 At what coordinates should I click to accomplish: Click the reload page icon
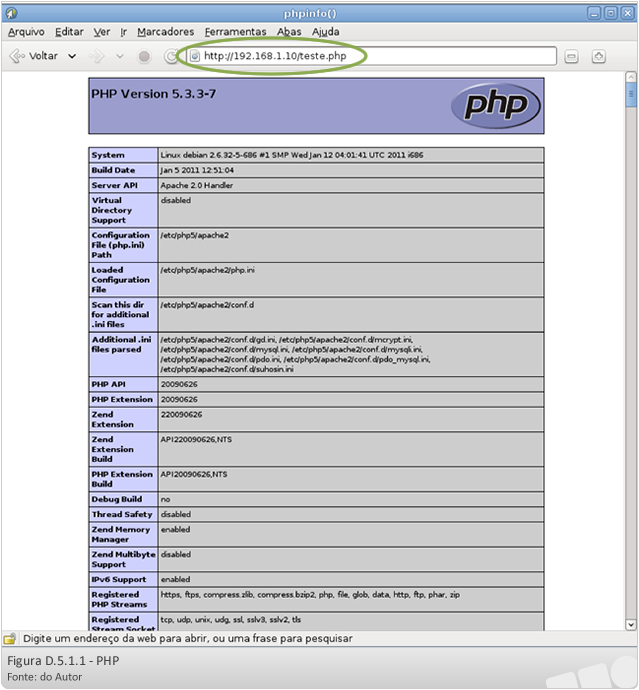[x=170, y=56]
